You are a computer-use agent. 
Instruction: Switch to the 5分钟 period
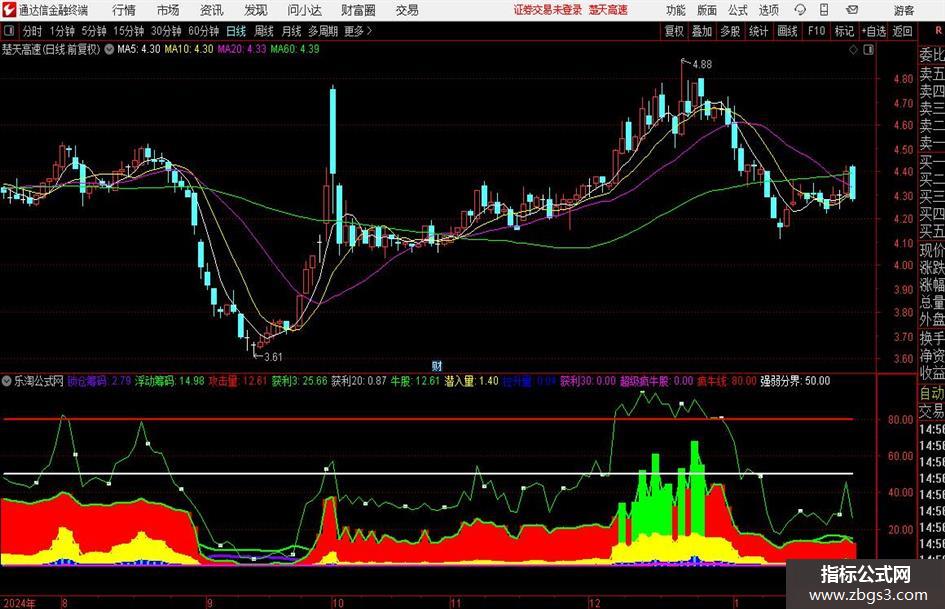click(94, 31)
